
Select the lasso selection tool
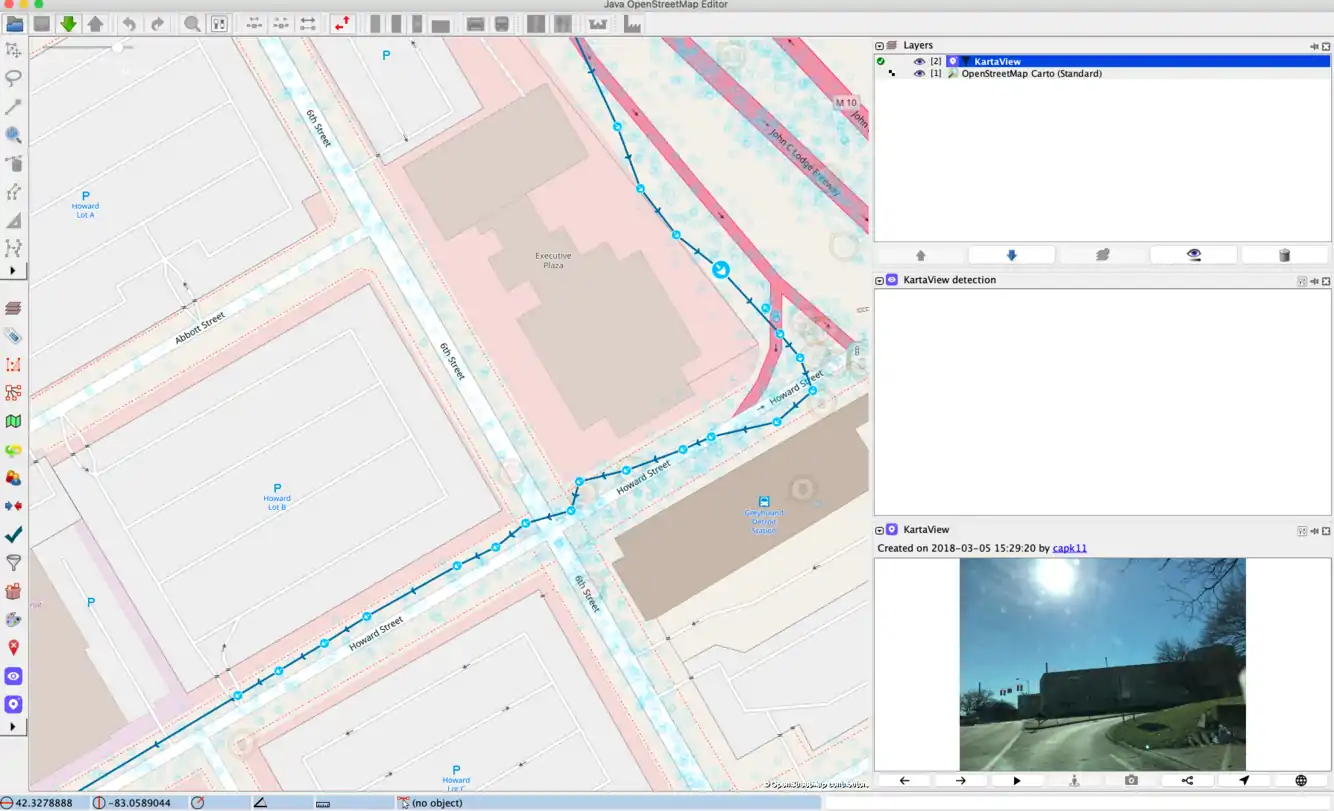click(x=14, y=78)
